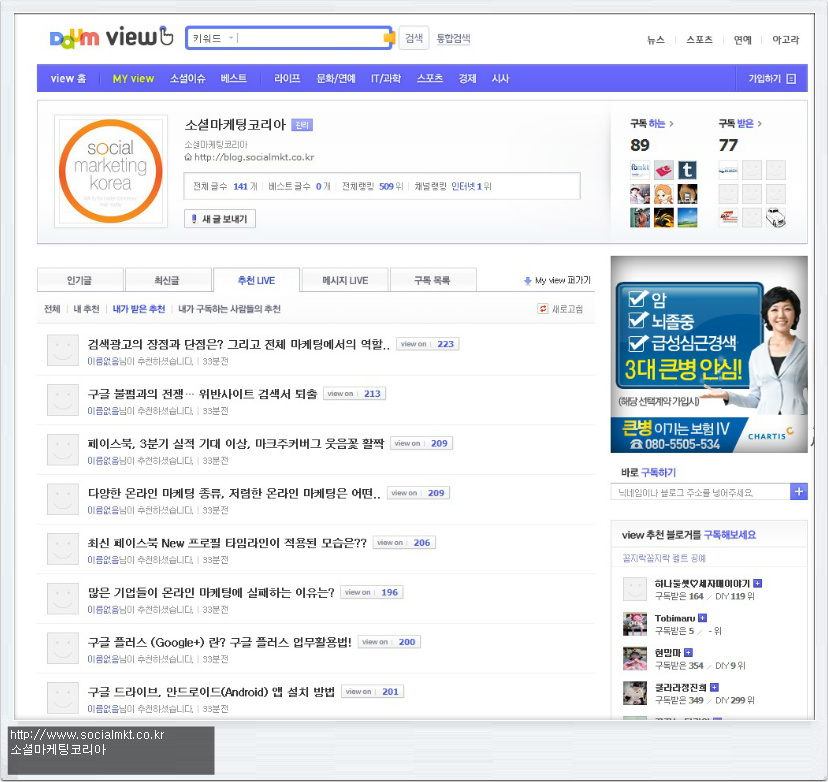This screenshot has width=828, height=782.
Task: Open article 페이스북, 3분기 실적 기대 이상
Action: click(x=236, y=444)
